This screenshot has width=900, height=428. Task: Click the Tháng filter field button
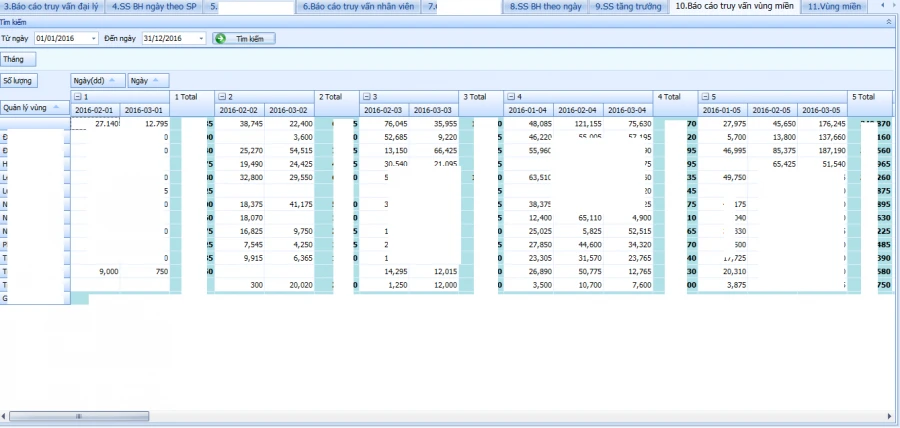coord(18,59)
